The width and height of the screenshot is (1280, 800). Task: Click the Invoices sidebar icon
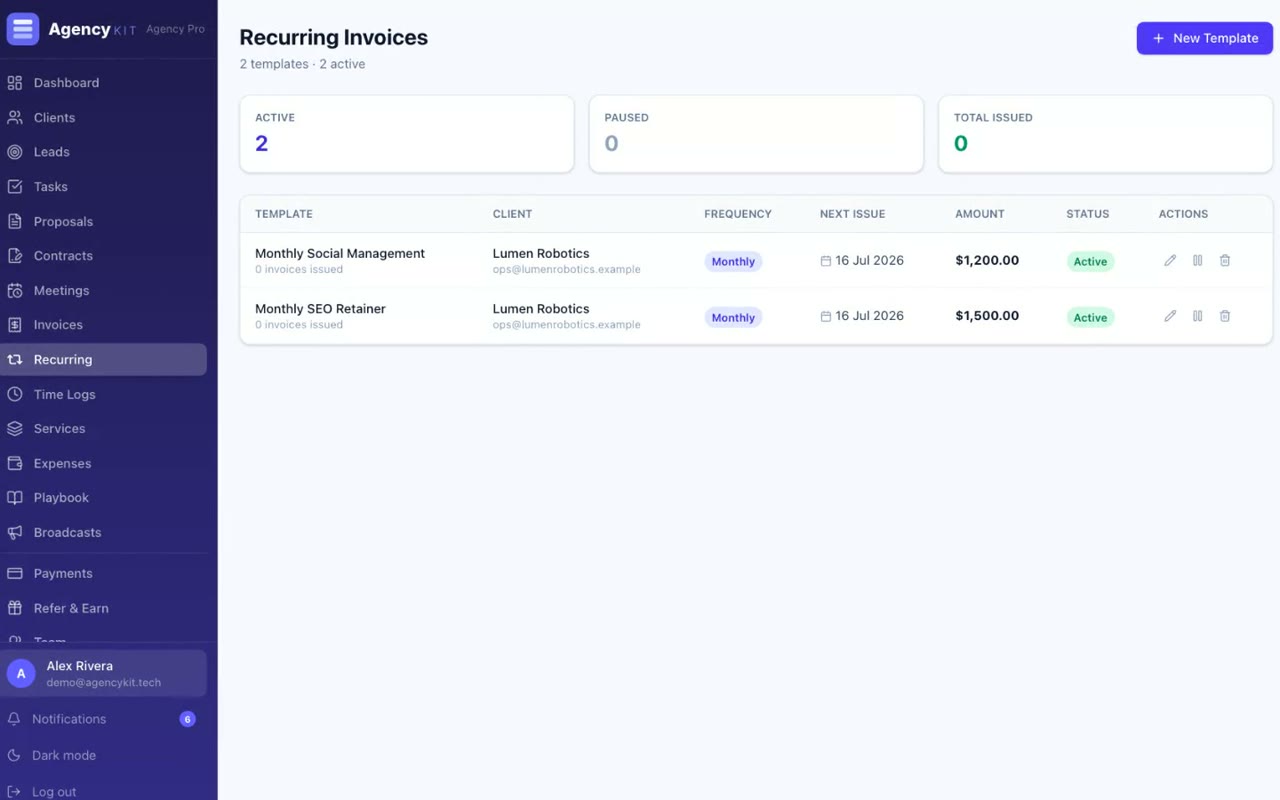point(15,325)
